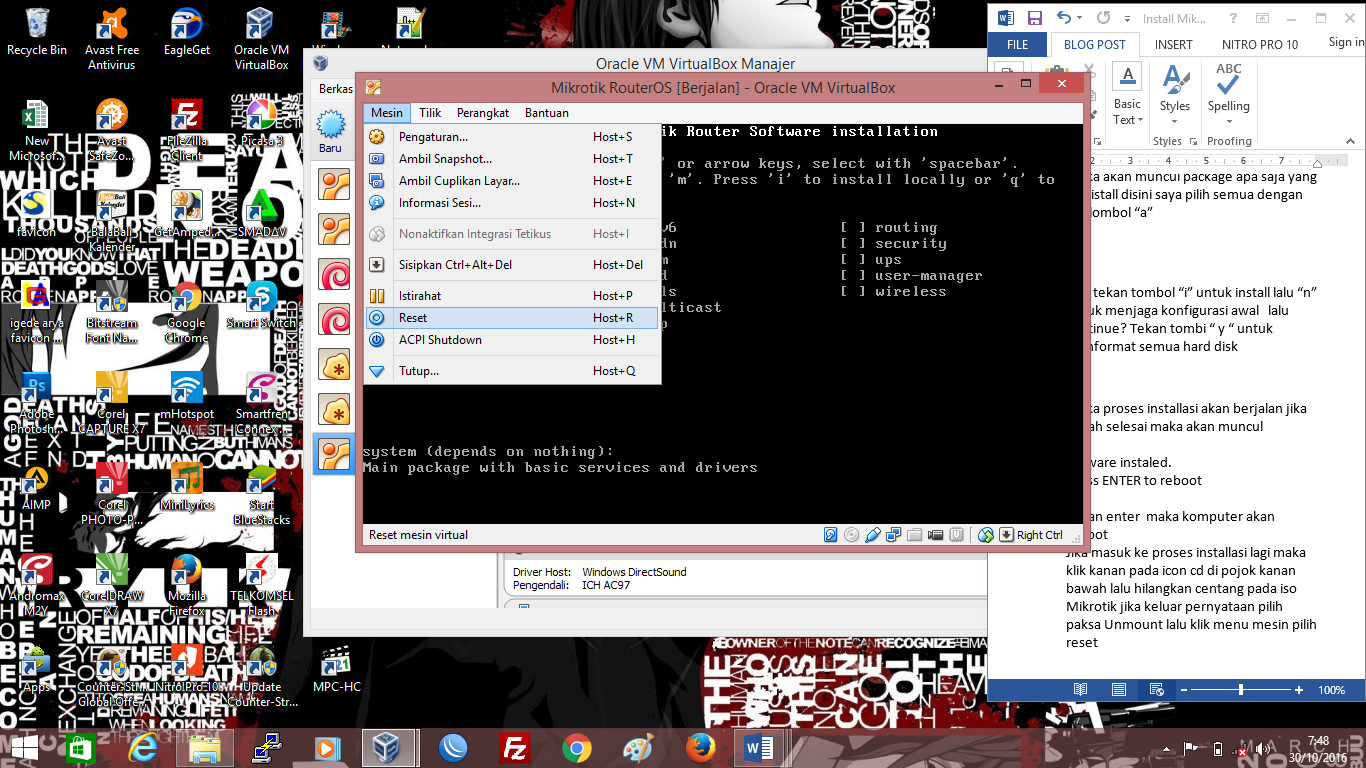Image resolution: width=1366 pixels, height=768 pixels.
Task: Select the Mozilla Firefox desktop shortcut
Action: (187, 586)
